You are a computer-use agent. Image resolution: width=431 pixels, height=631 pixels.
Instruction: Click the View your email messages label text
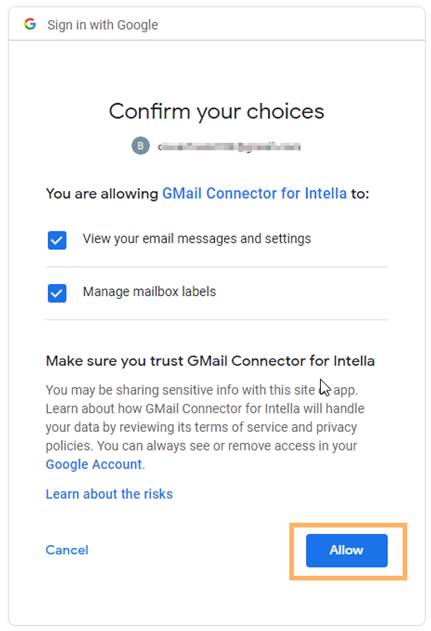coord(197,239)
